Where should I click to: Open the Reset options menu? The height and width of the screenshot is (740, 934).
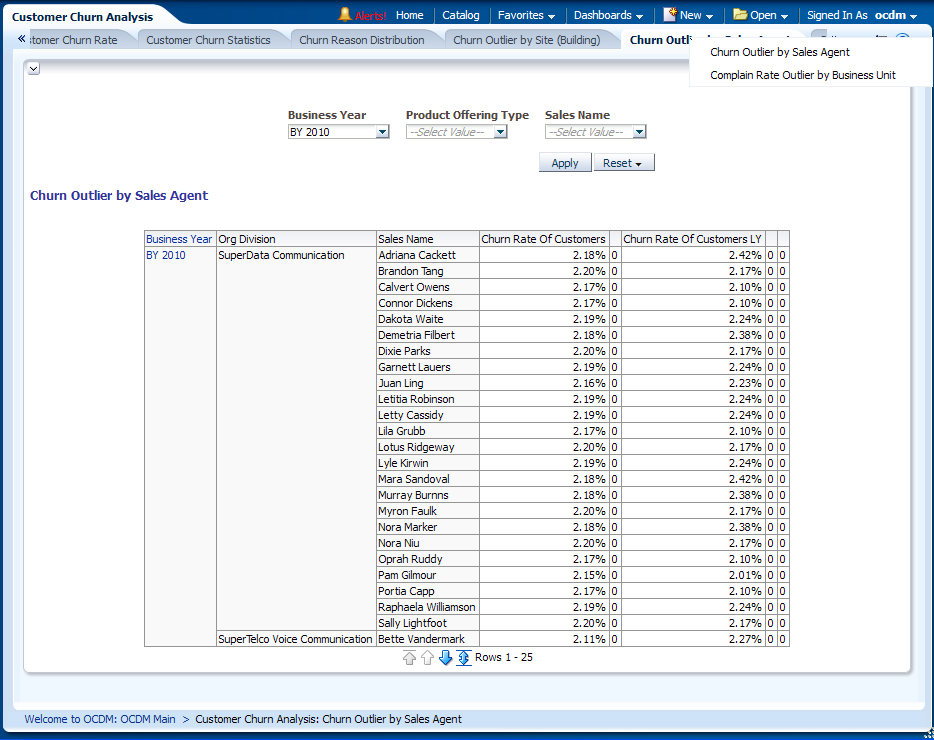[x=624, y=163]
